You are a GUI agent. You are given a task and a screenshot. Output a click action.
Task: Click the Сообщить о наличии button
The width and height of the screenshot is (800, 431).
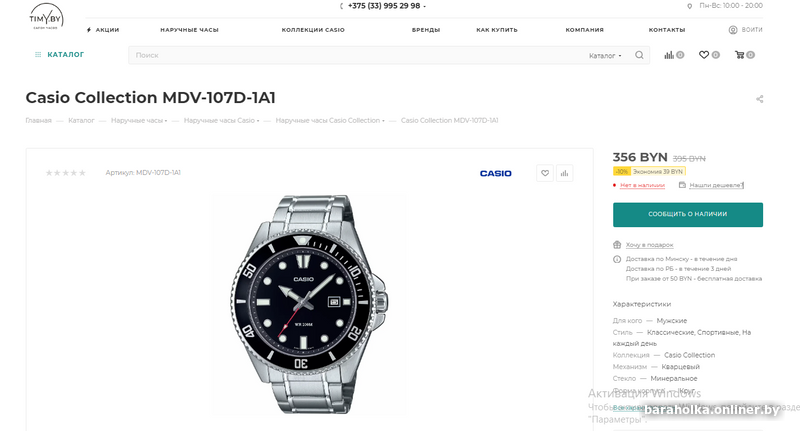(x=687, y=214)
